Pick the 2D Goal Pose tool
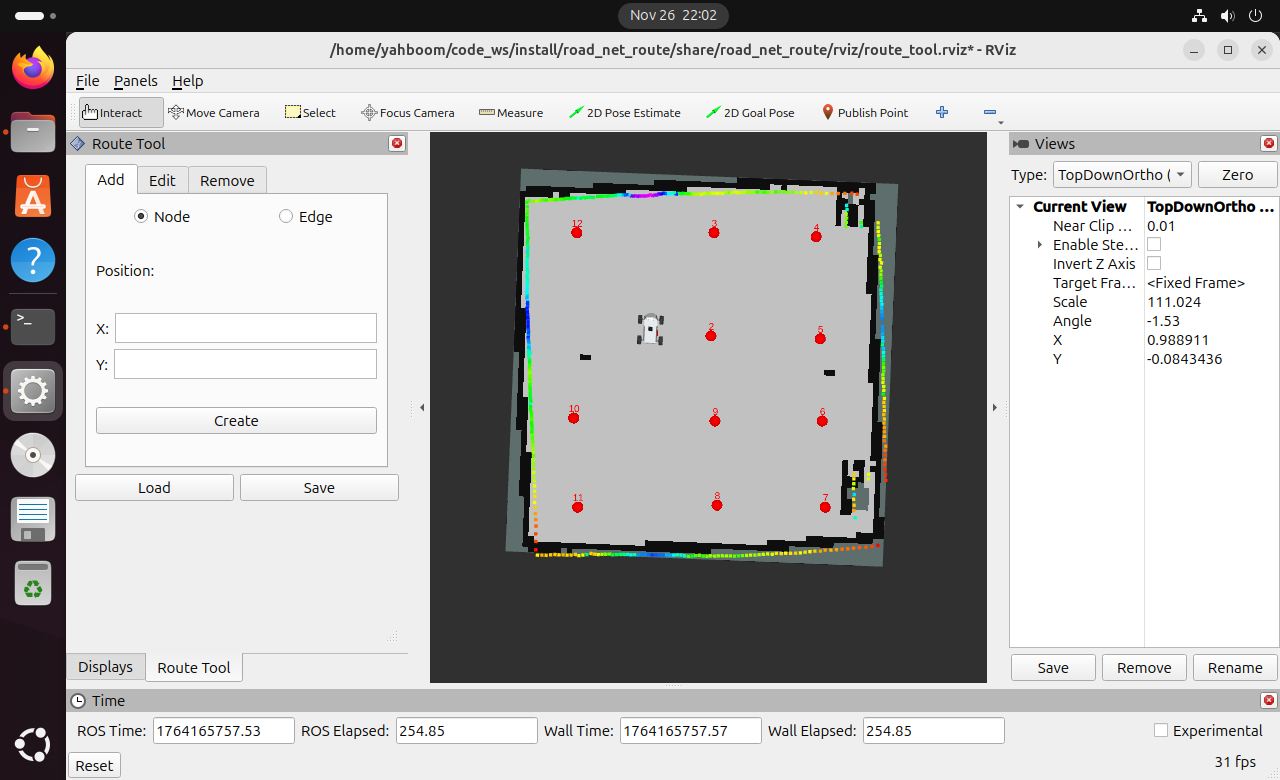Image resolution: width=1280 pixels, height=780 pixels. pos(750,113)
